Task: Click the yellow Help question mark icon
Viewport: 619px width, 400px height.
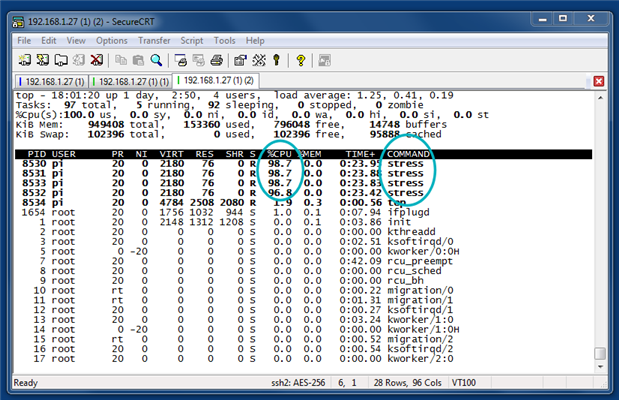Action: 300,60
